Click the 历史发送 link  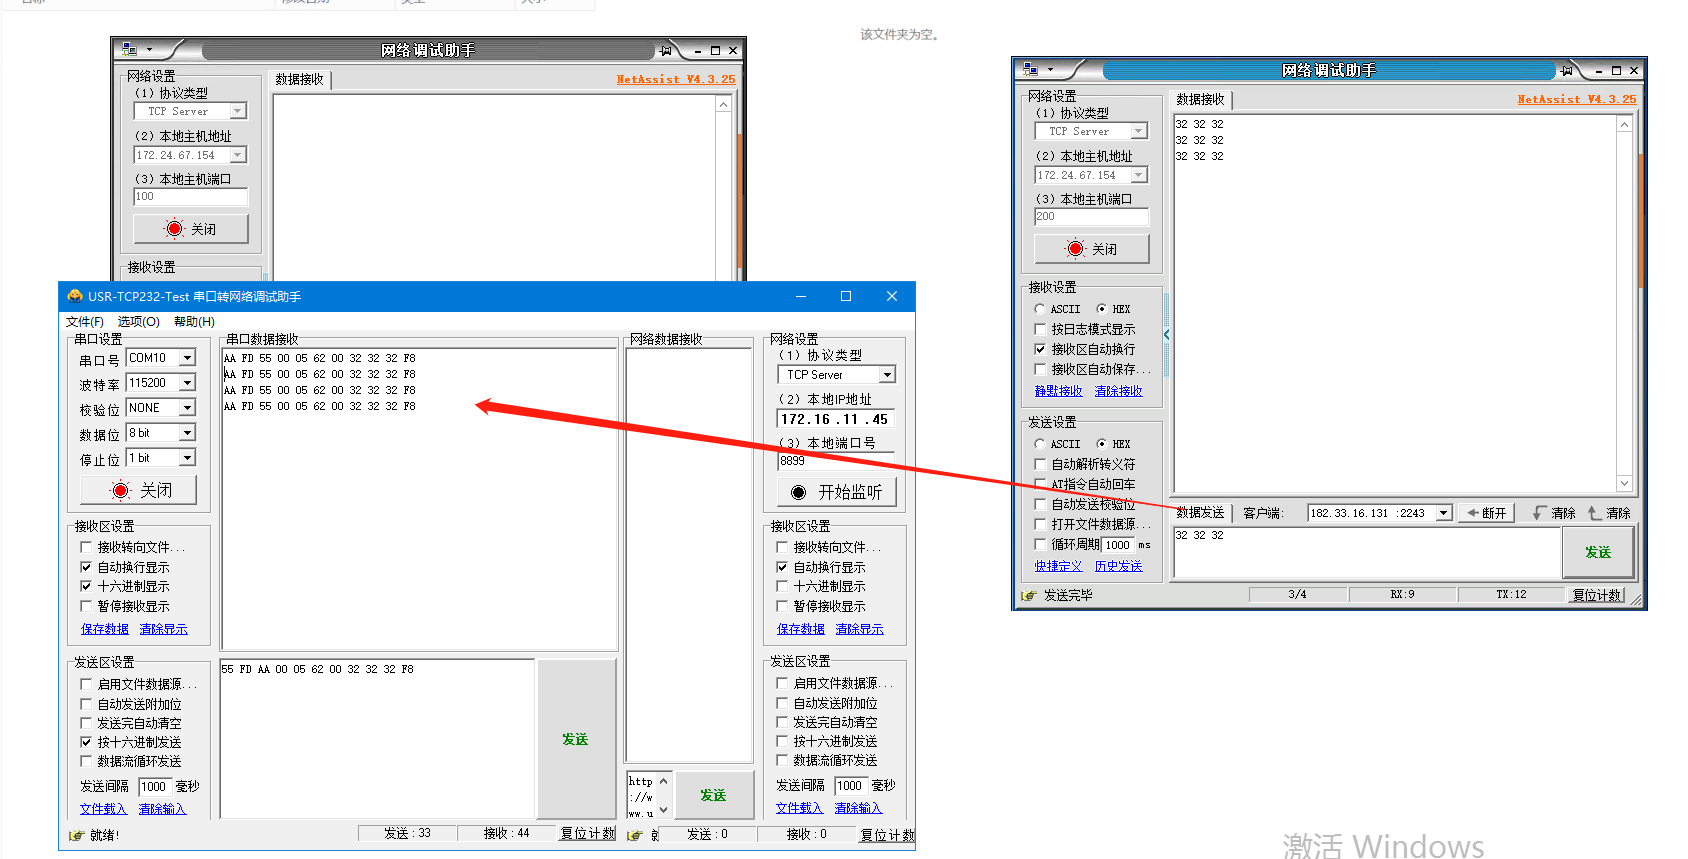(1118, 566)
